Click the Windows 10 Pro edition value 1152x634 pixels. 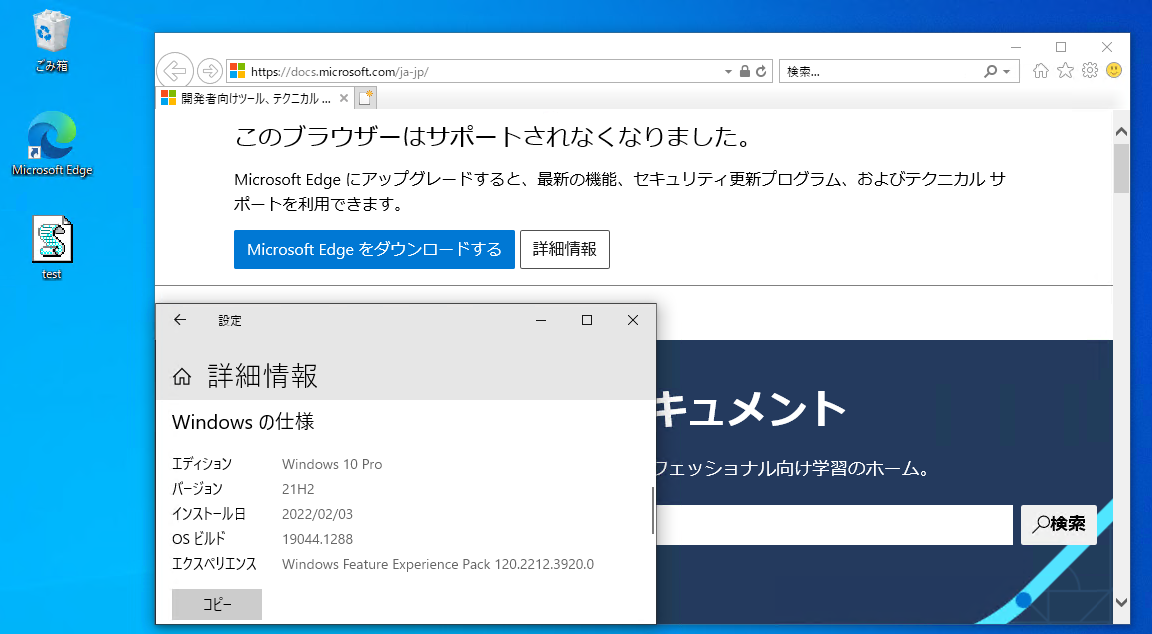[332, 464]
